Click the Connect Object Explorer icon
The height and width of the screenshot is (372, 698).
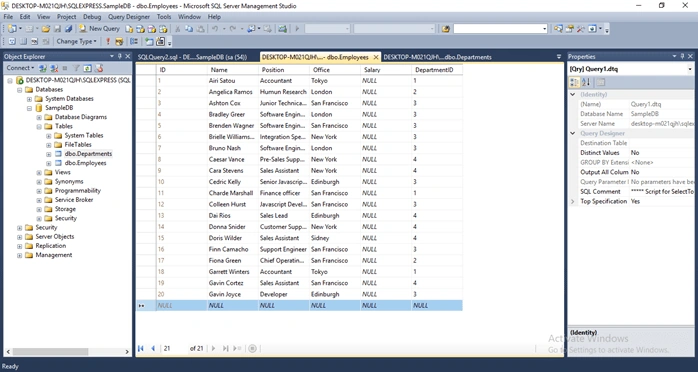(x=43, y=68)
